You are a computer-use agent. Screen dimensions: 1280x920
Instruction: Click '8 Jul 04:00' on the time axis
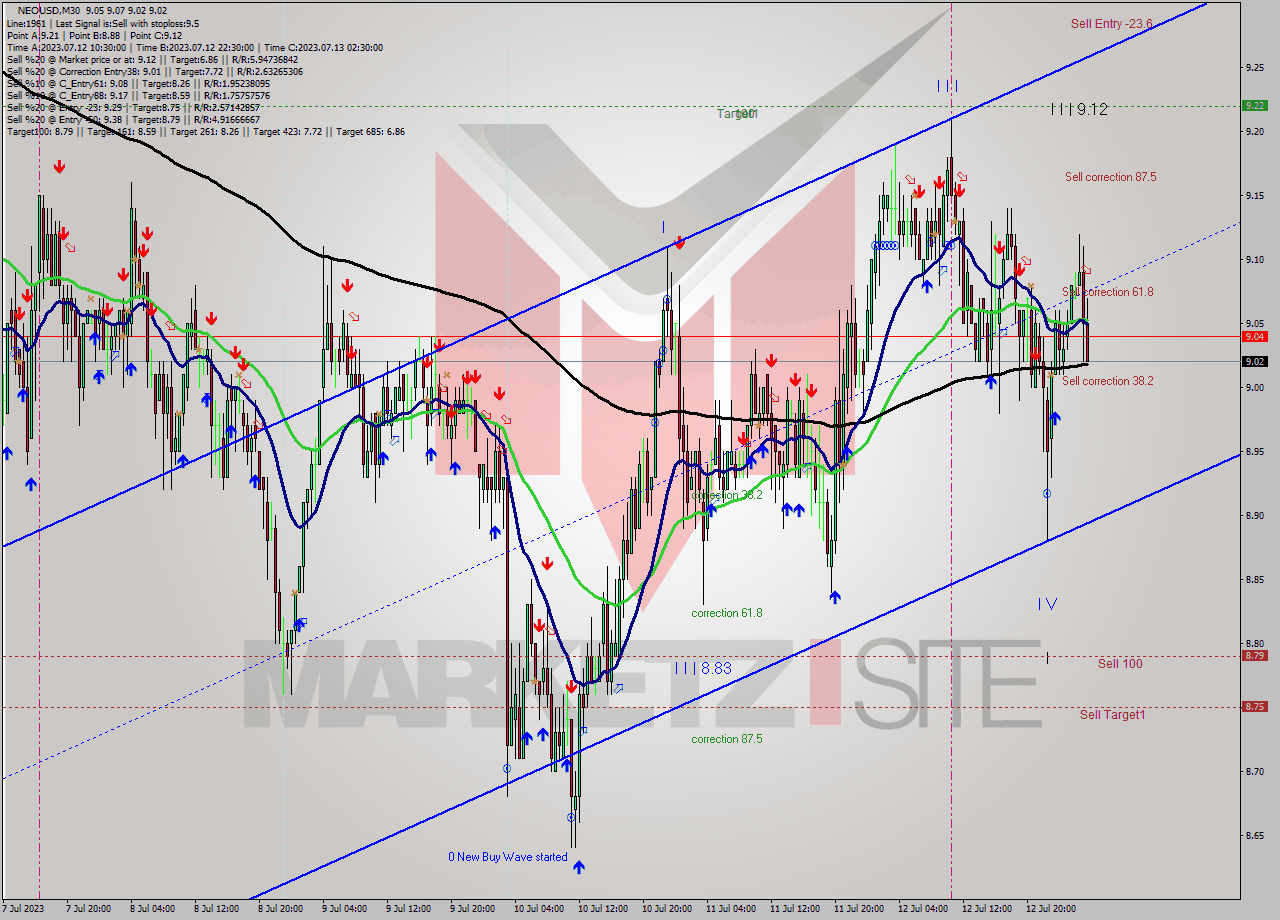152,909
